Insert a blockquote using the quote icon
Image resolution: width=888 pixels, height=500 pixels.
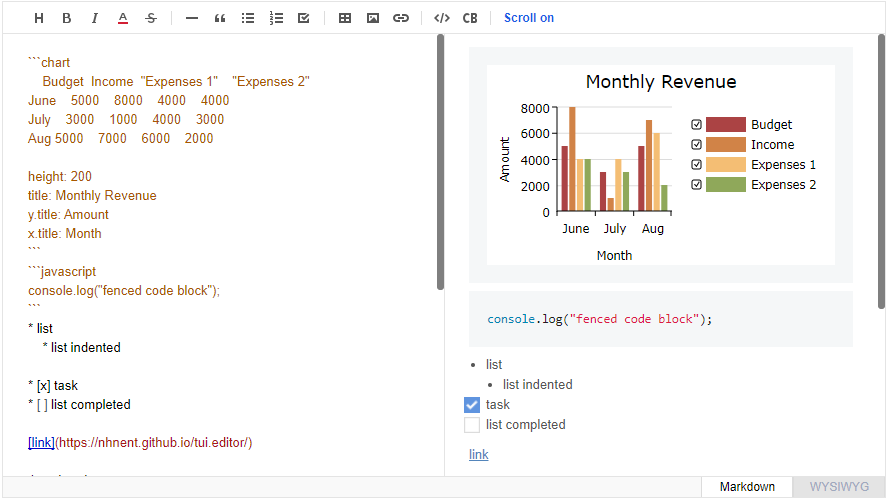click(220, 18)
